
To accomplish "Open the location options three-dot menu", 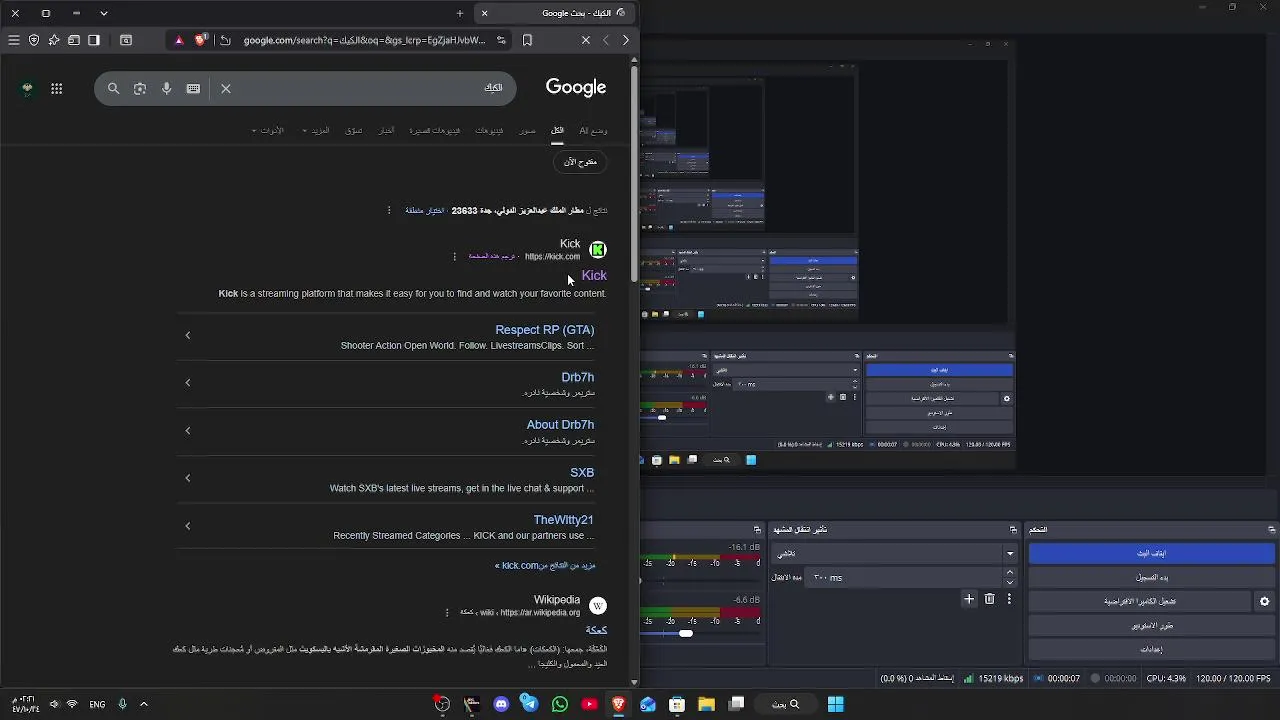I will point(389,210).
